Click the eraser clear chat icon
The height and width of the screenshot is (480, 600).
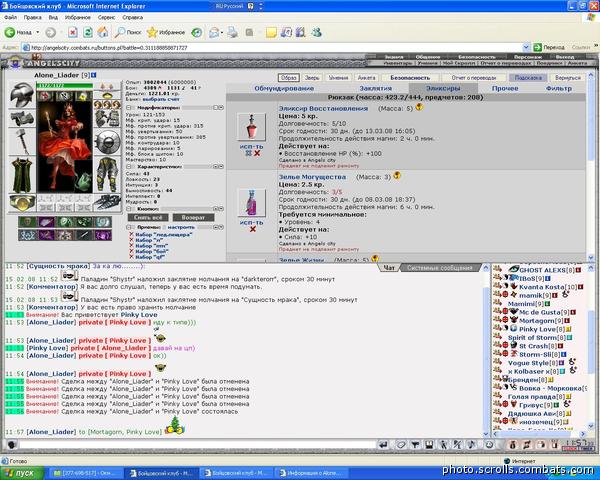click(x=401, y=445)
